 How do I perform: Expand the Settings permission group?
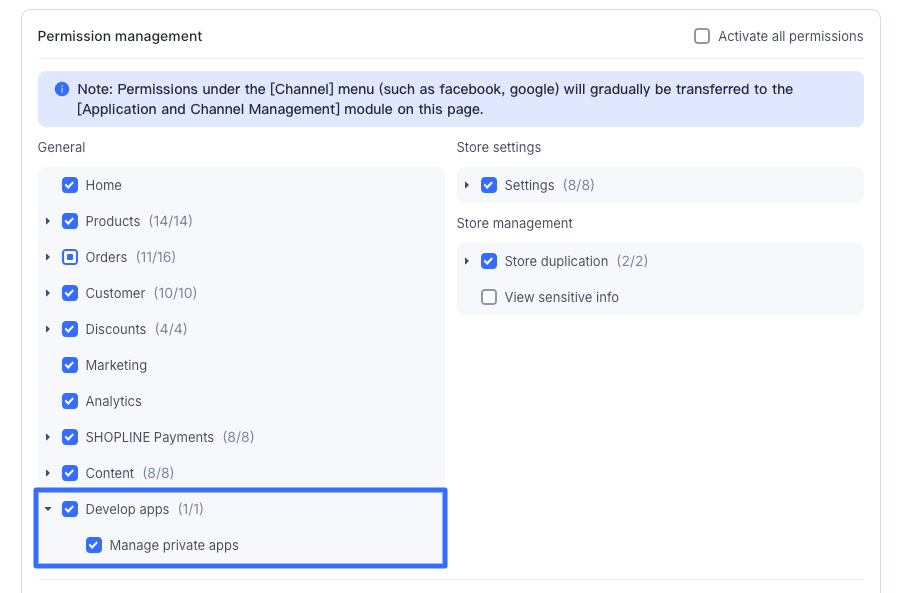[467, 185]
